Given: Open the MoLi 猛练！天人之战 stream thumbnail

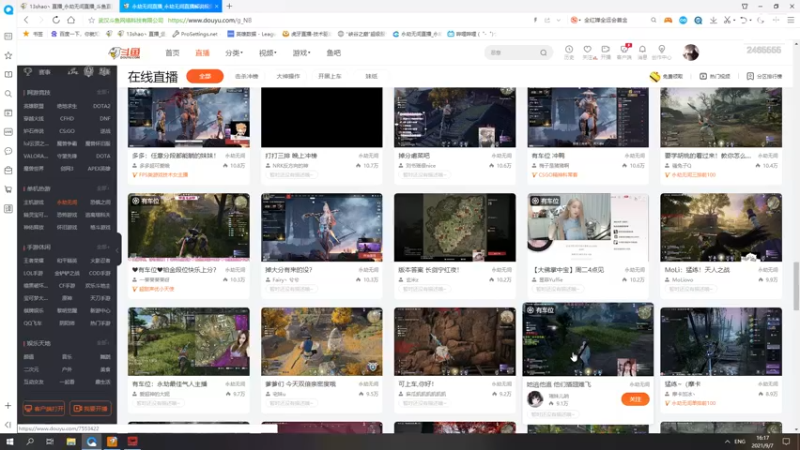Looking at the screenshot, I should [721, 227].
